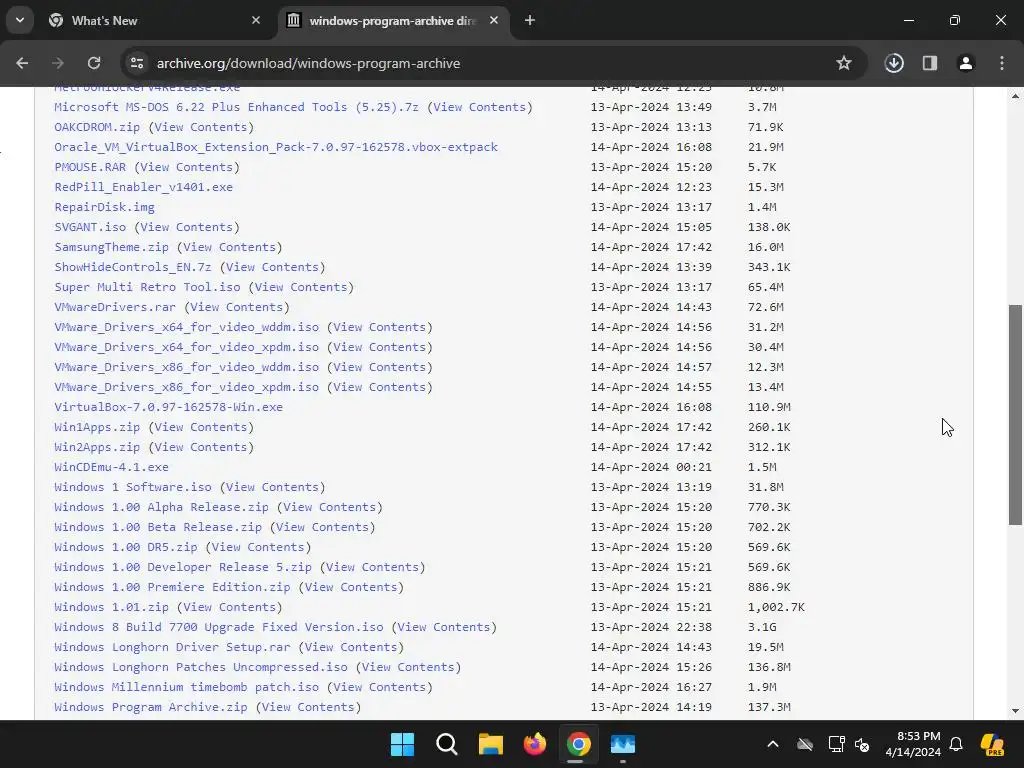Open Win1Apps.zip link

[x=97, y=427]
